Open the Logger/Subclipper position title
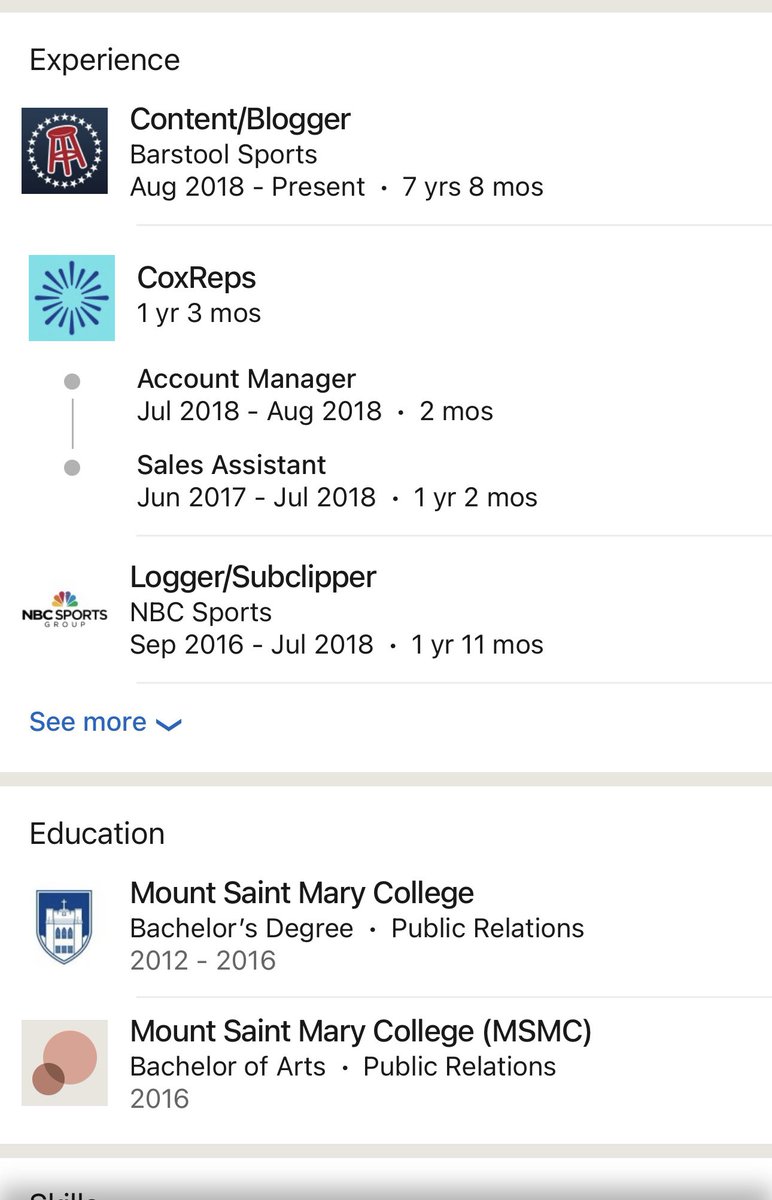772x1200 pixels. [x=253, y=576]
